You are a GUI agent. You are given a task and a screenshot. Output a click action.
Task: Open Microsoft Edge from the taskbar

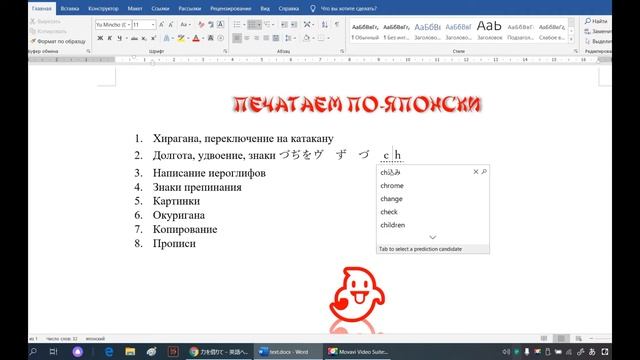[109, 351]
